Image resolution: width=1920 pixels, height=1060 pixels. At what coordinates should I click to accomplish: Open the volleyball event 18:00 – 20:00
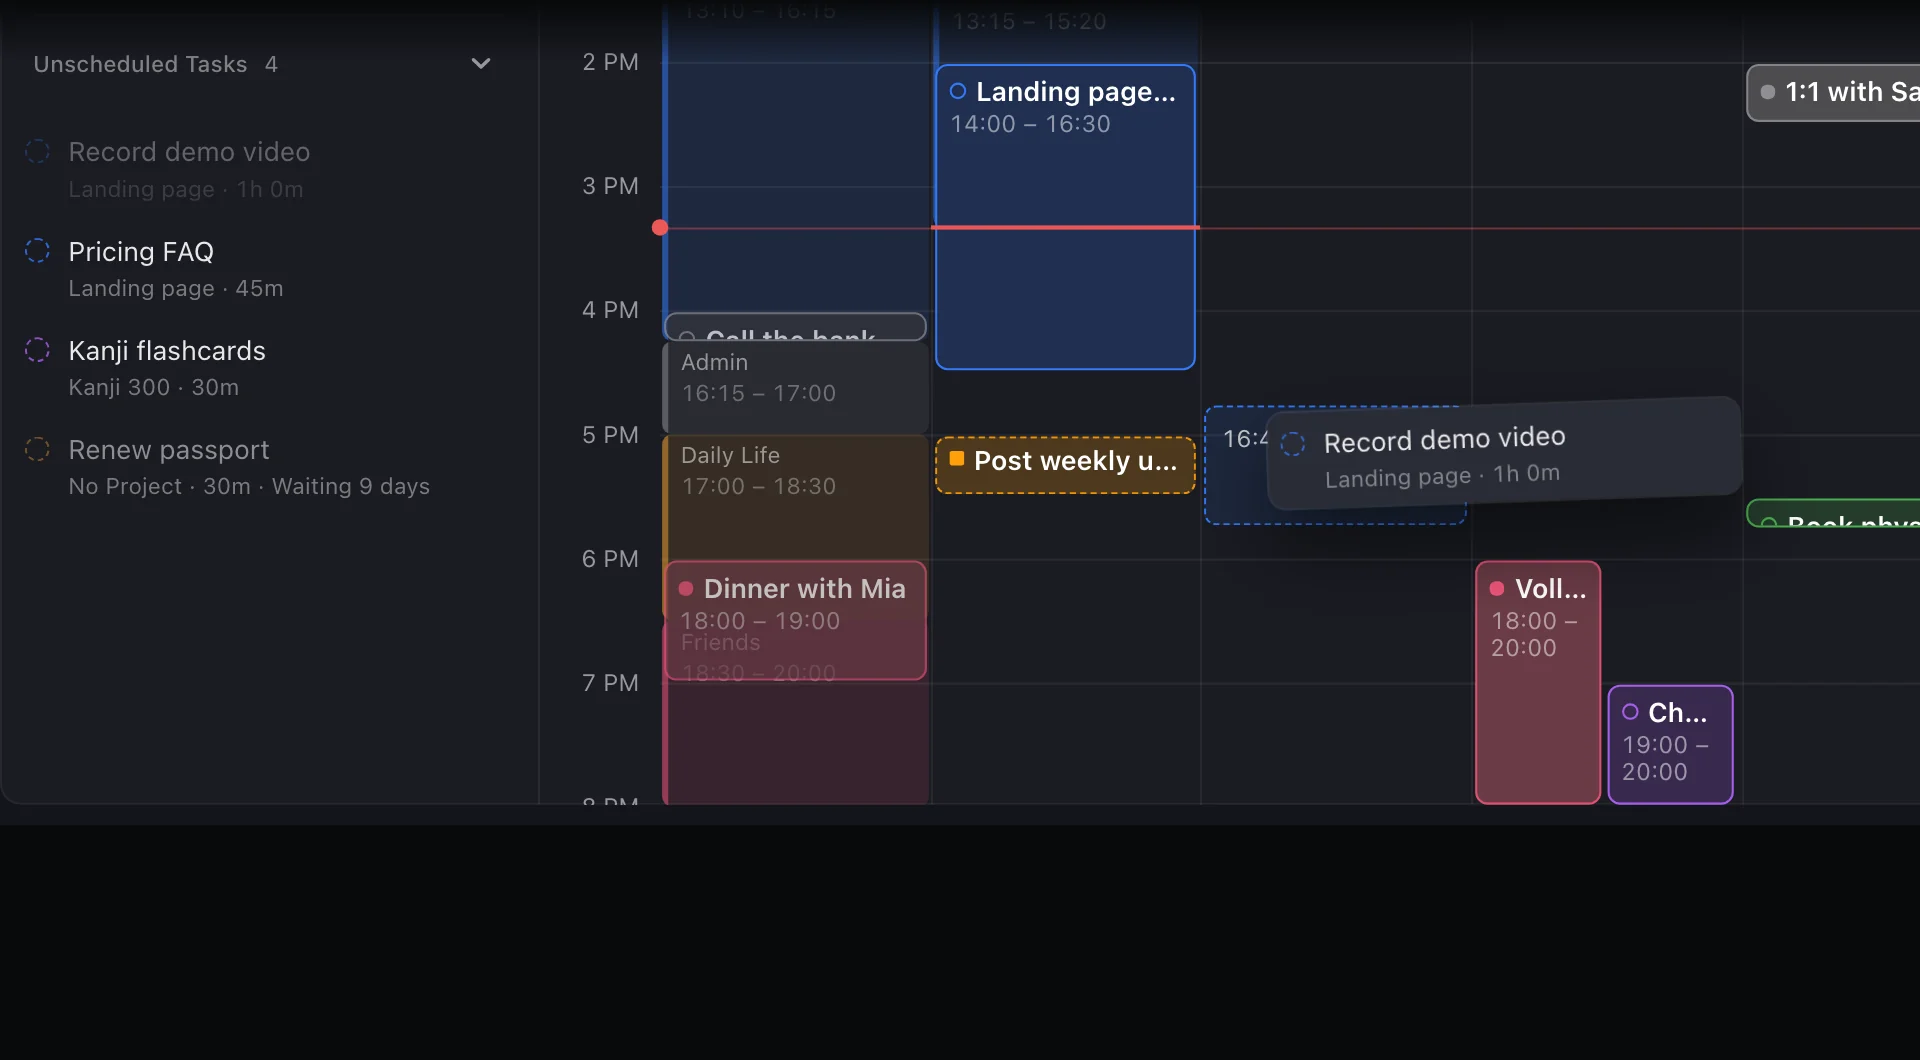pyautogui.click(x=1538, y=683)
